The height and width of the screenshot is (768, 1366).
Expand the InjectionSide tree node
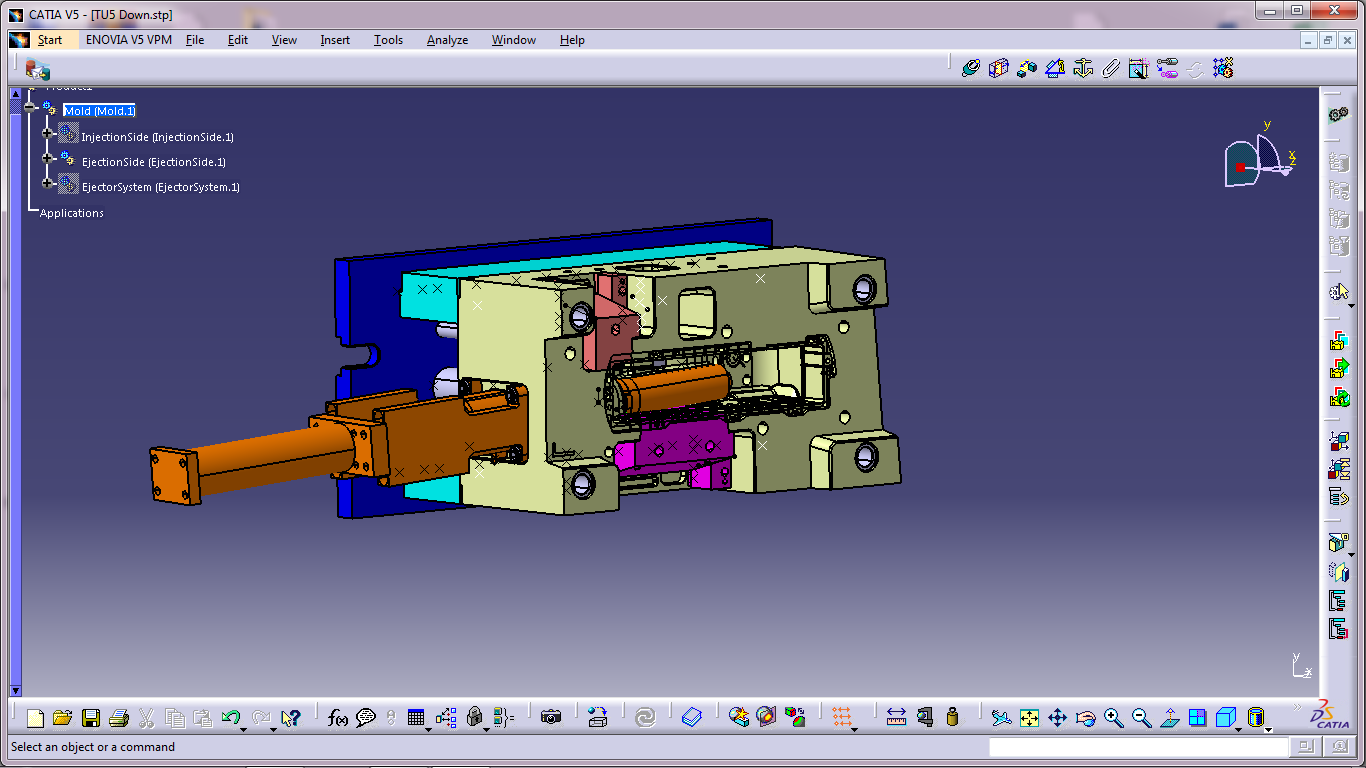click(x=47, y=133)
